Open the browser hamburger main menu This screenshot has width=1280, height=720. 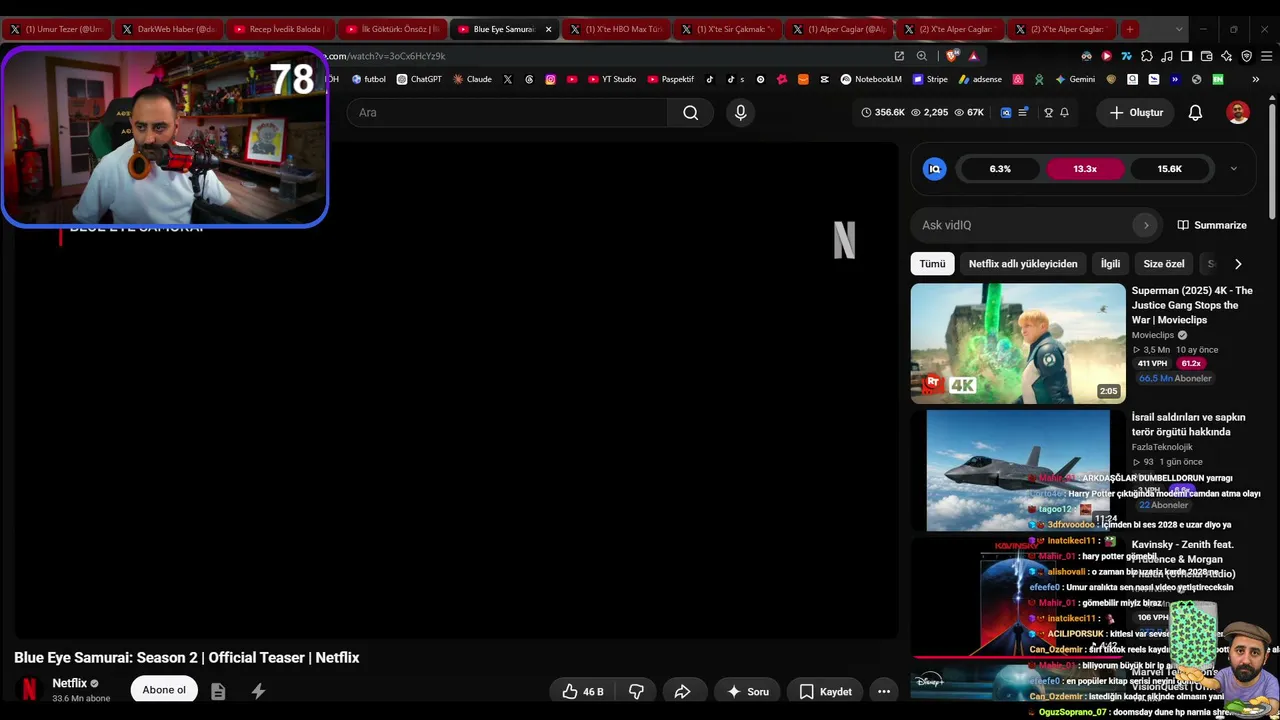1266,56
